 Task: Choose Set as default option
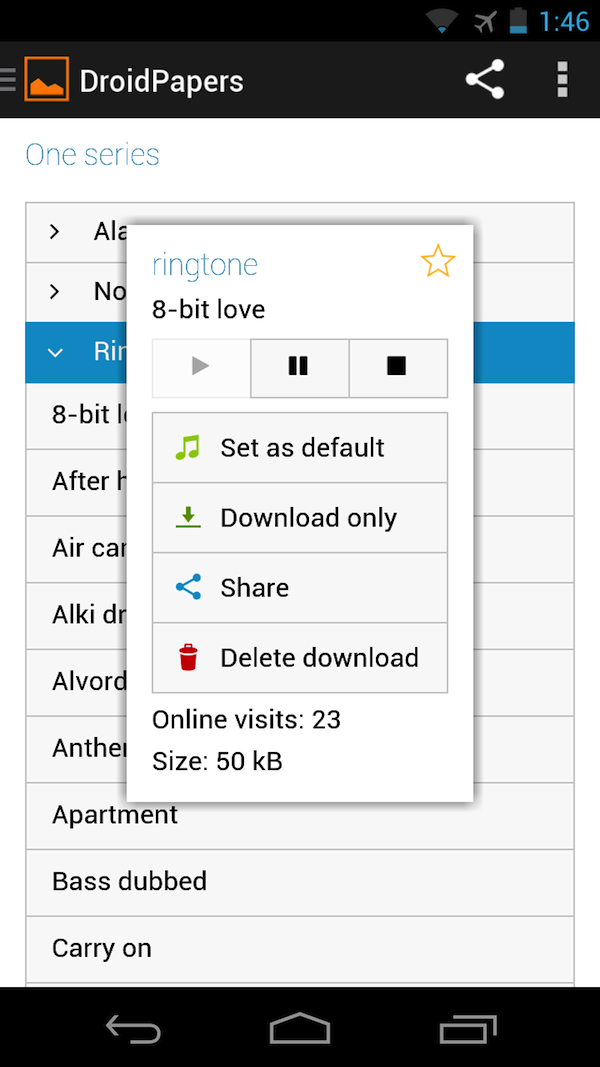[x=300, y=447]
